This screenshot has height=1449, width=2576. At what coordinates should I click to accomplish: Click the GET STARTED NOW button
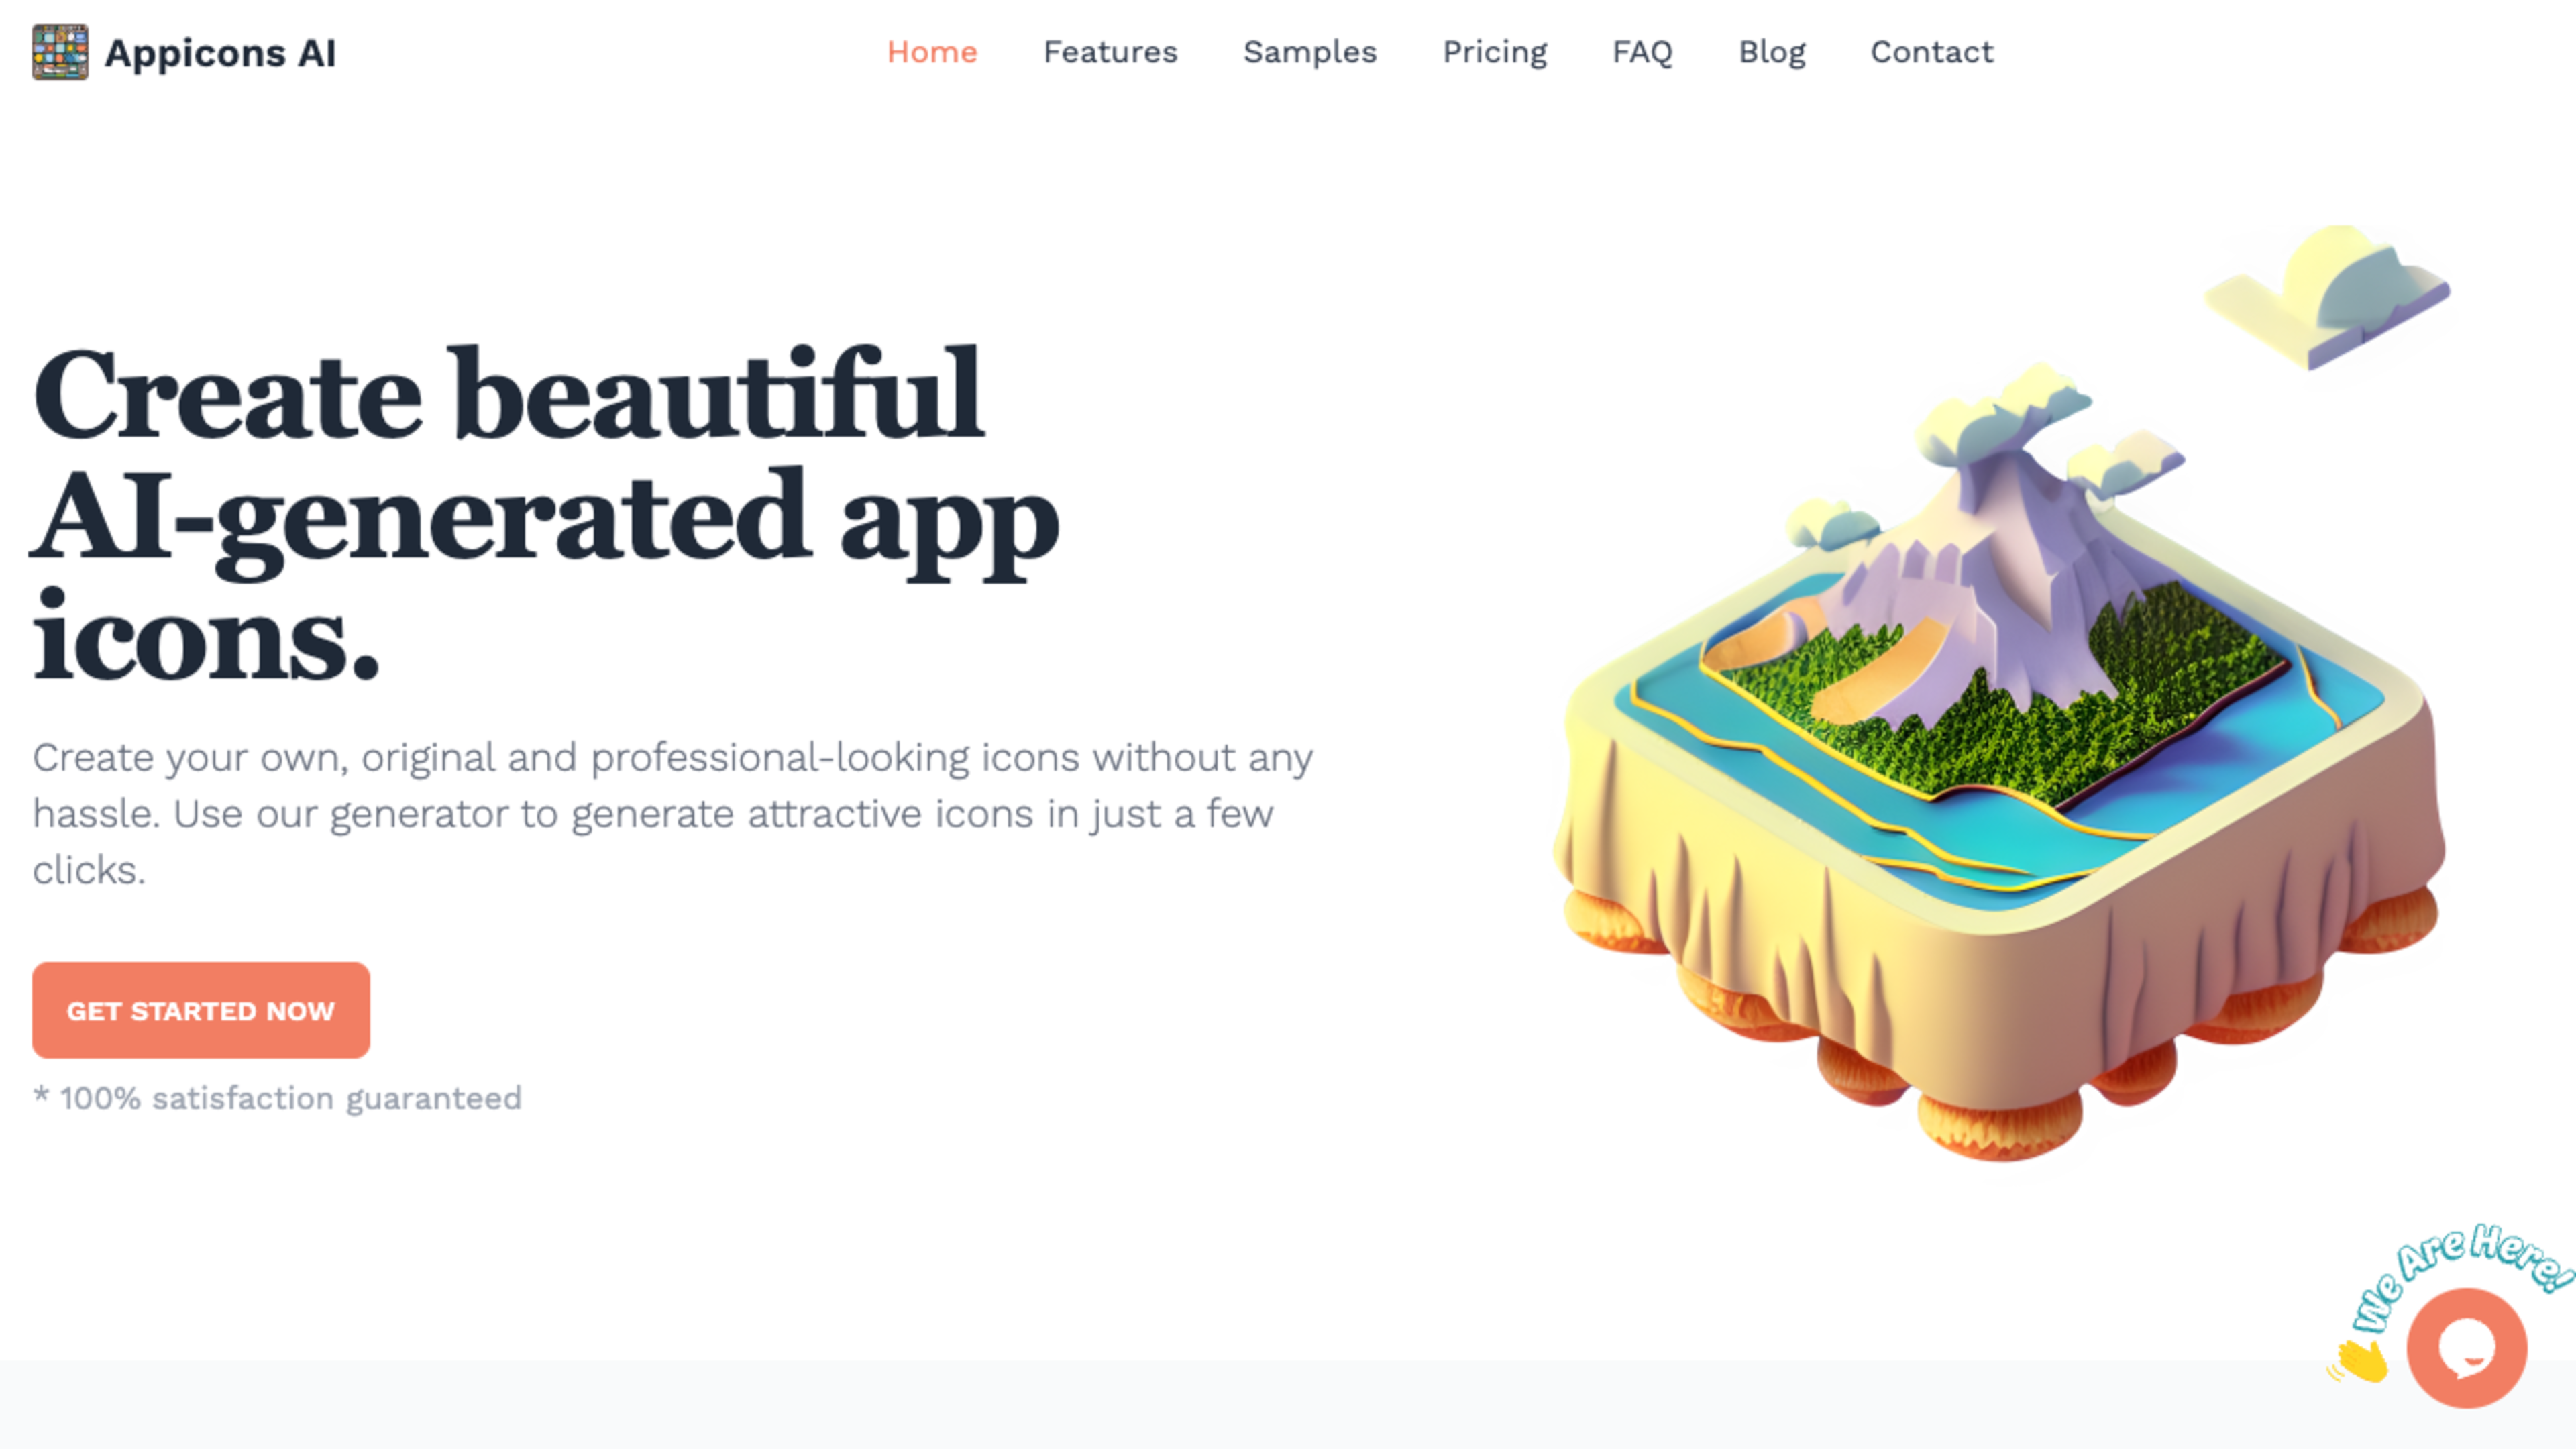click(x=200, y=1010)
